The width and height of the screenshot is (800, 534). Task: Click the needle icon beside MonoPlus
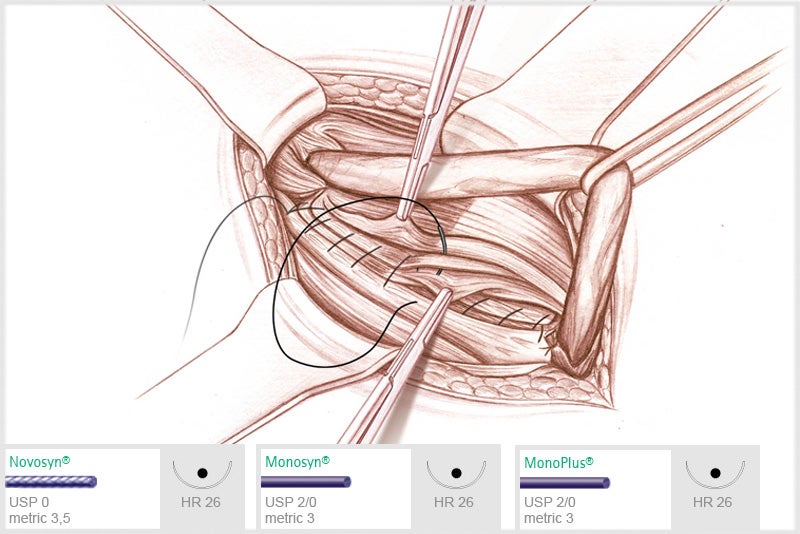click(x=715, y=474)
